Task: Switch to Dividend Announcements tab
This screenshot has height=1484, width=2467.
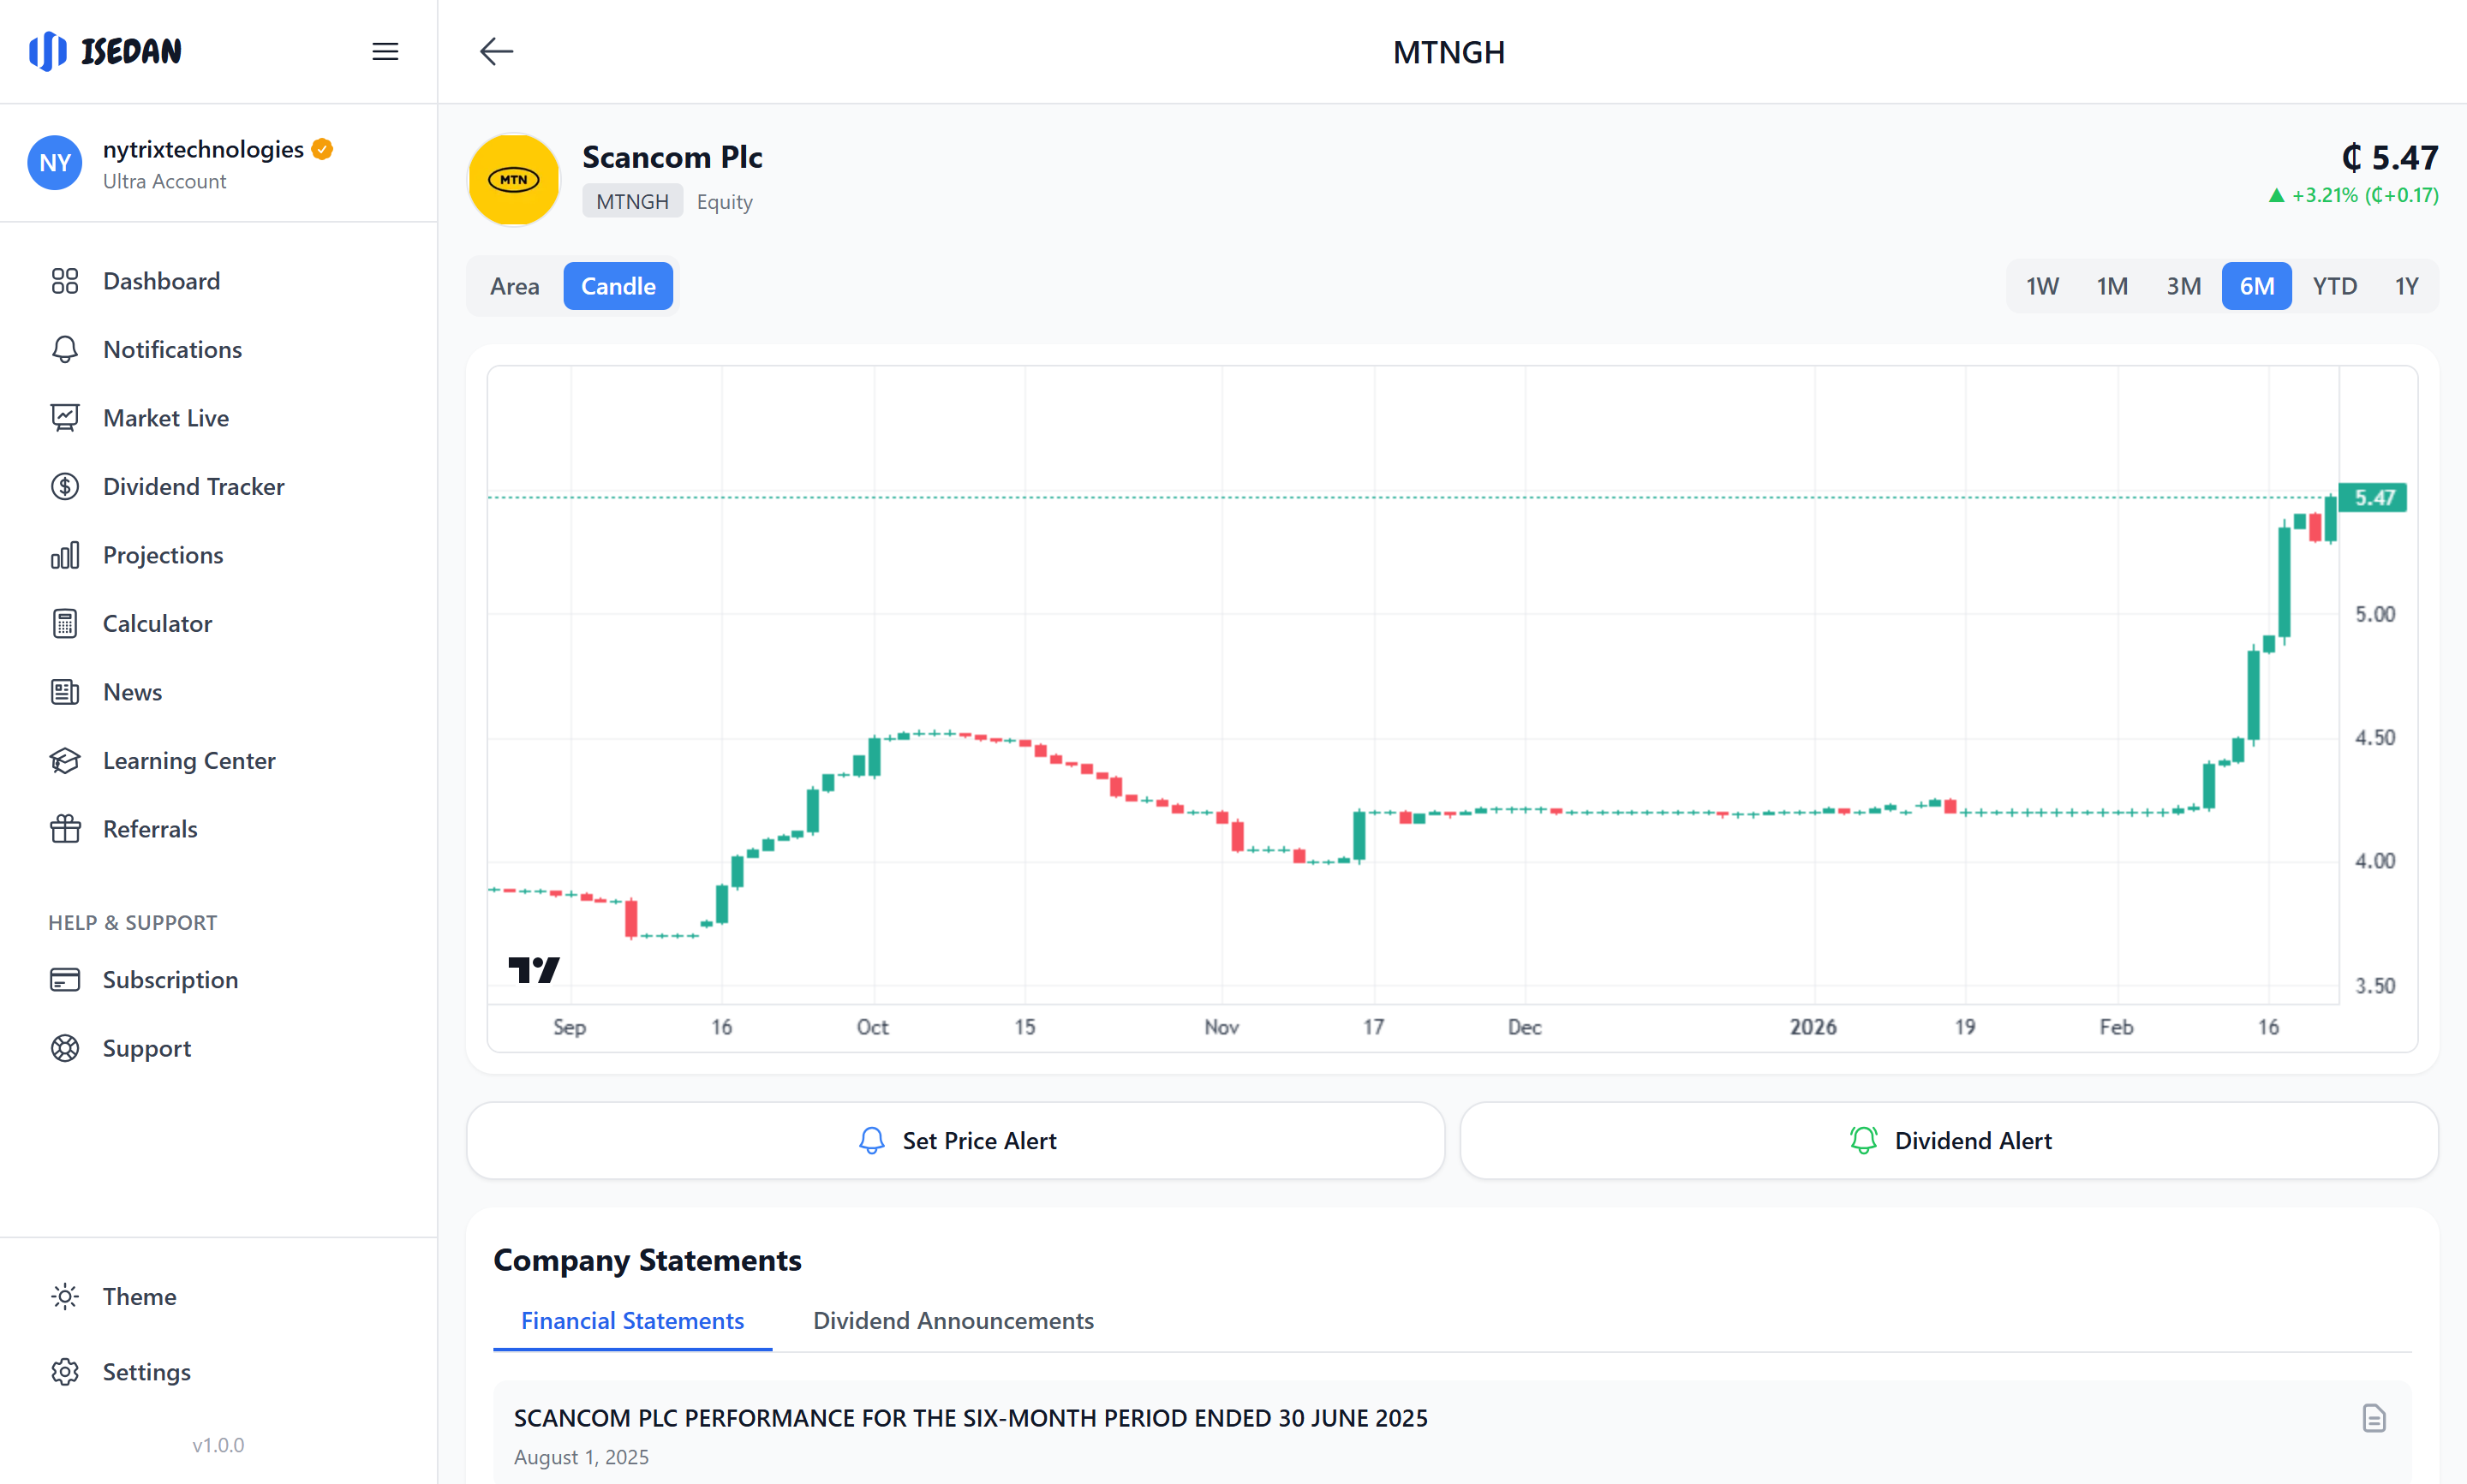Action: 953,1321
